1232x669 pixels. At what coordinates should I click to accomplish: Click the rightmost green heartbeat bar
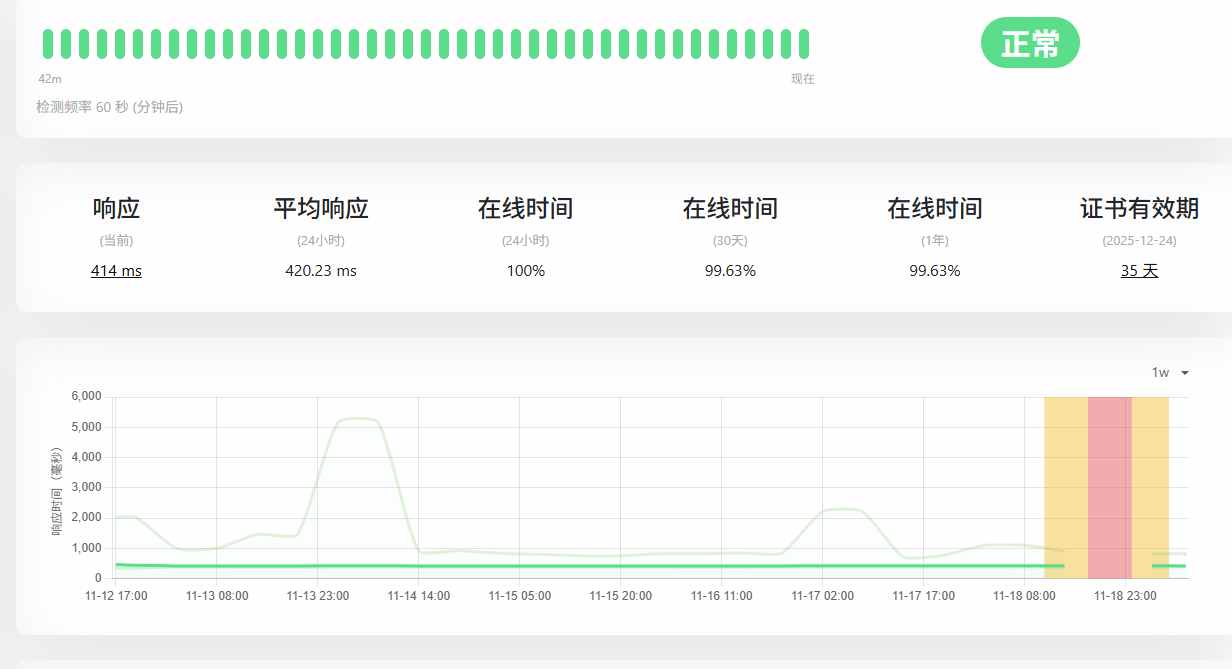coord(803,44)
